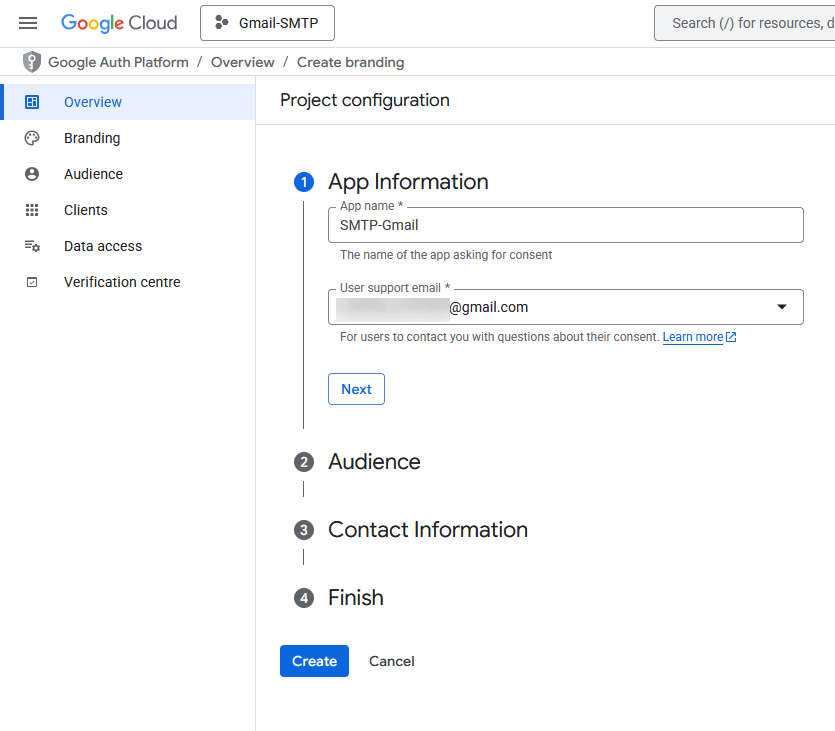Select the Contact Information step circle
This screenshot has height=731, width=835.
tap(303, 530)
